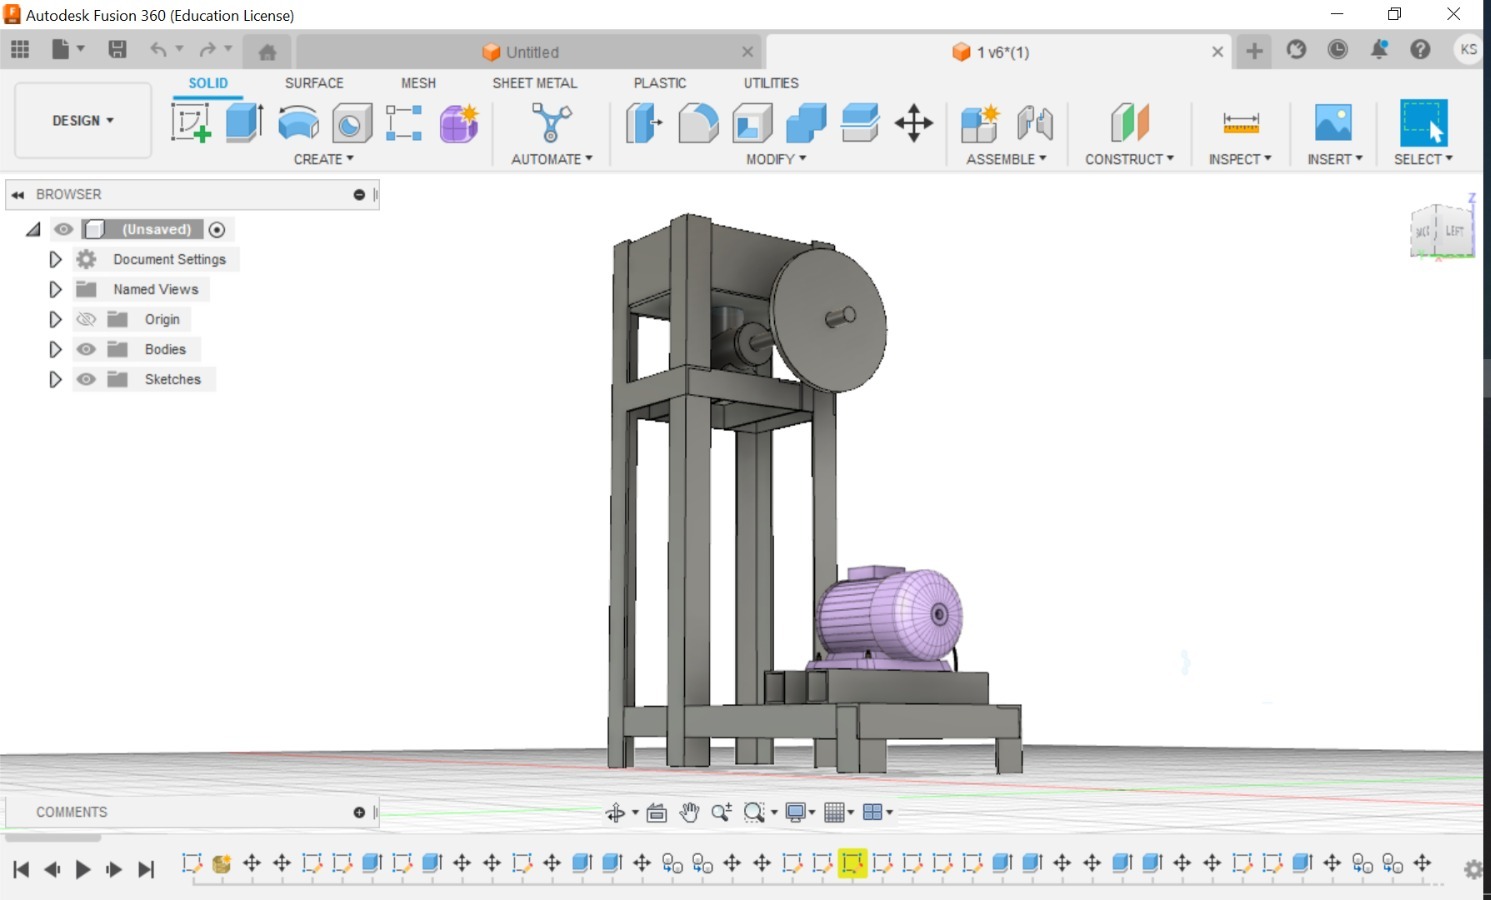Open the CONSTRUCT dropdown menu

[1129, 159]
